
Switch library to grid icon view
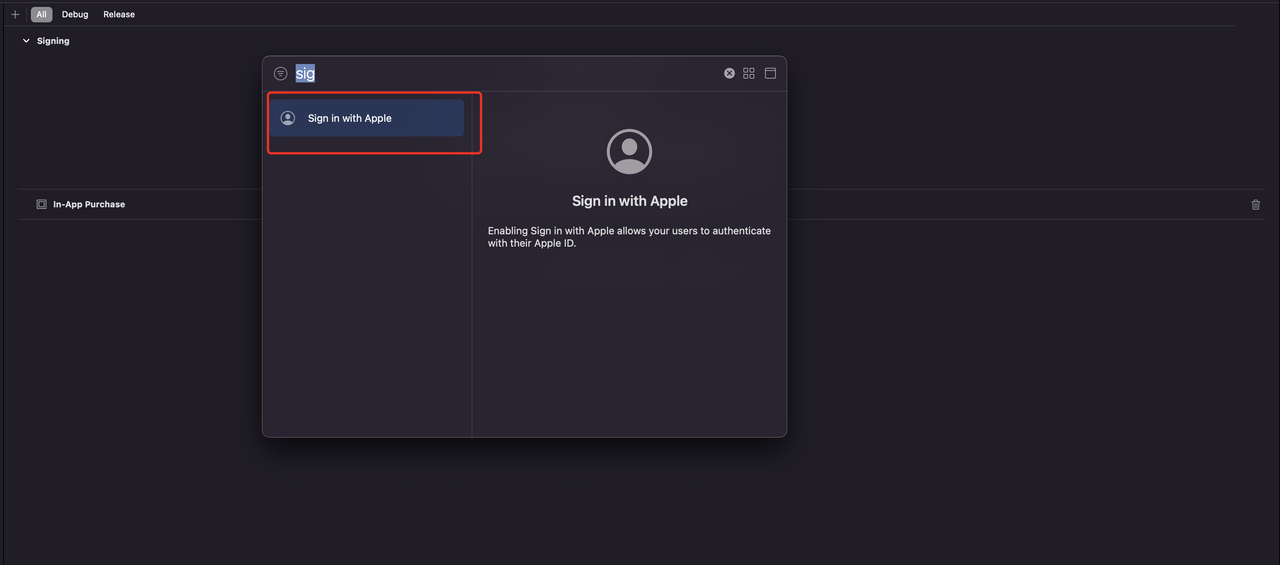point(749,73)
